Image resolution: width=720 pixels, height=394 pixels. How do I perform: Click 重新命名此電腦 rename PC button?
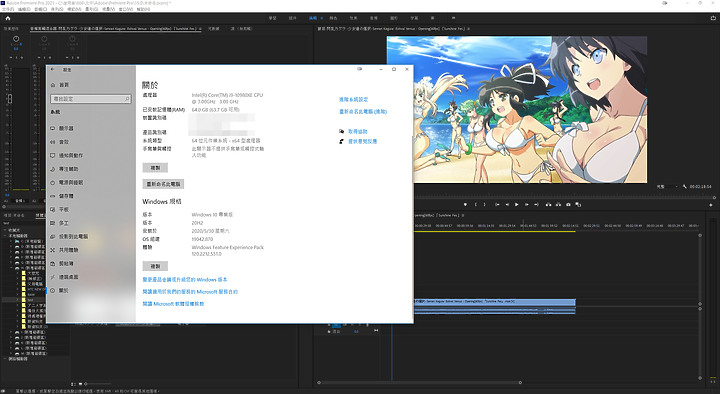(x=163, y=184)
